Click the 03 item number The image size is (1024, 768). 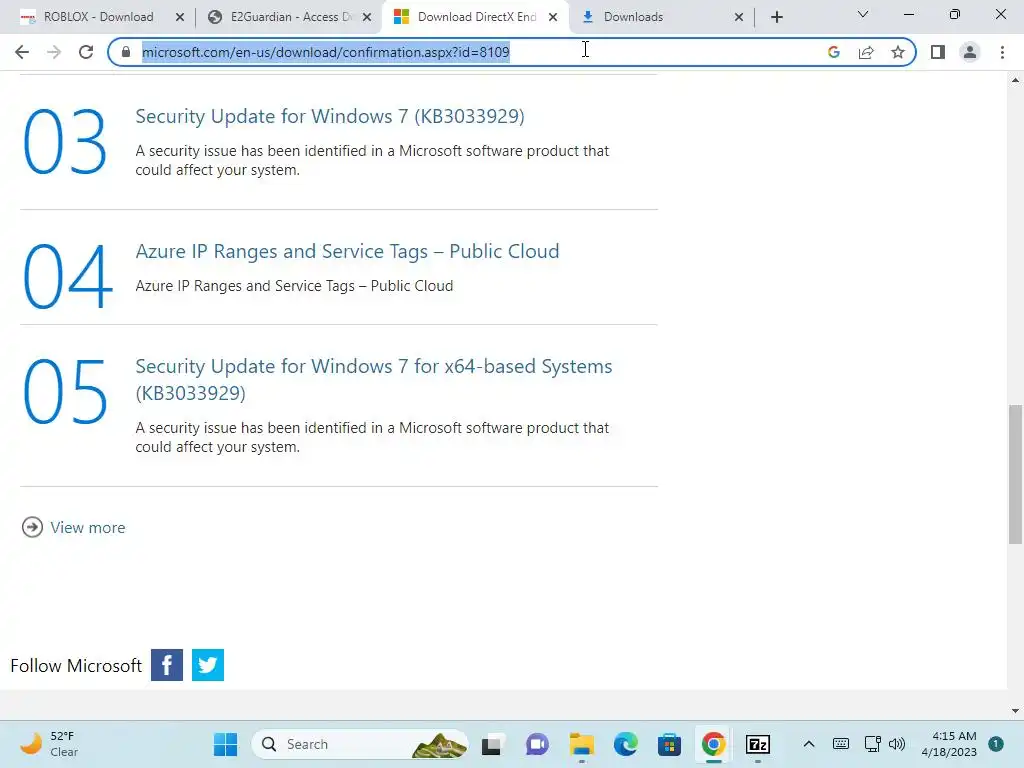(65, 142)
